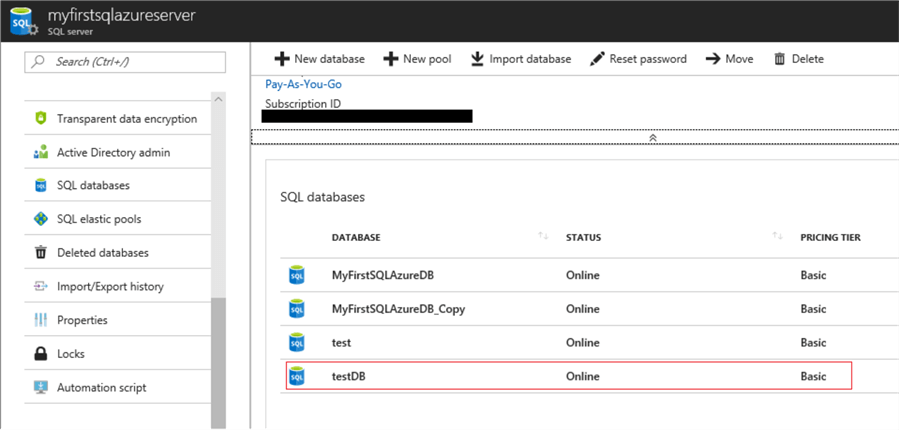Sort by the Status column arrows
Image resolution: width=899 pixels, height=430 pixels.
tap(777, 237)
